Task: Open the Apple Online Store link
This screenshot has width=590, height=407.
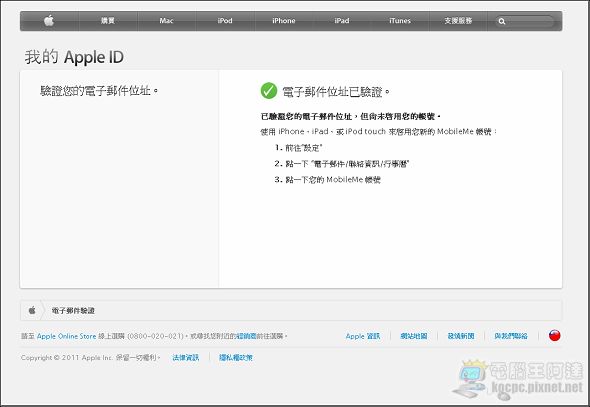Action: point(66,336)
